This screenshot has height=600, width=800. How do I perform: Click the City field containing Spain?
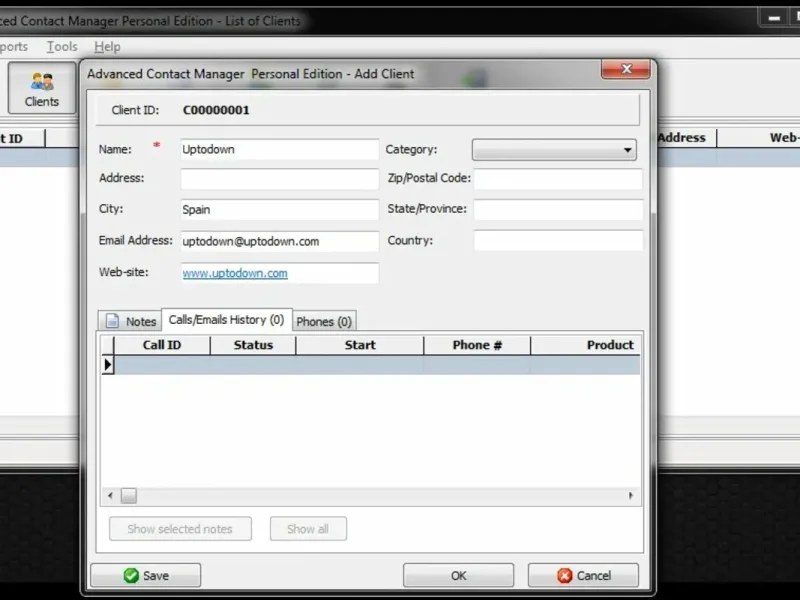[x=280, y=210]
